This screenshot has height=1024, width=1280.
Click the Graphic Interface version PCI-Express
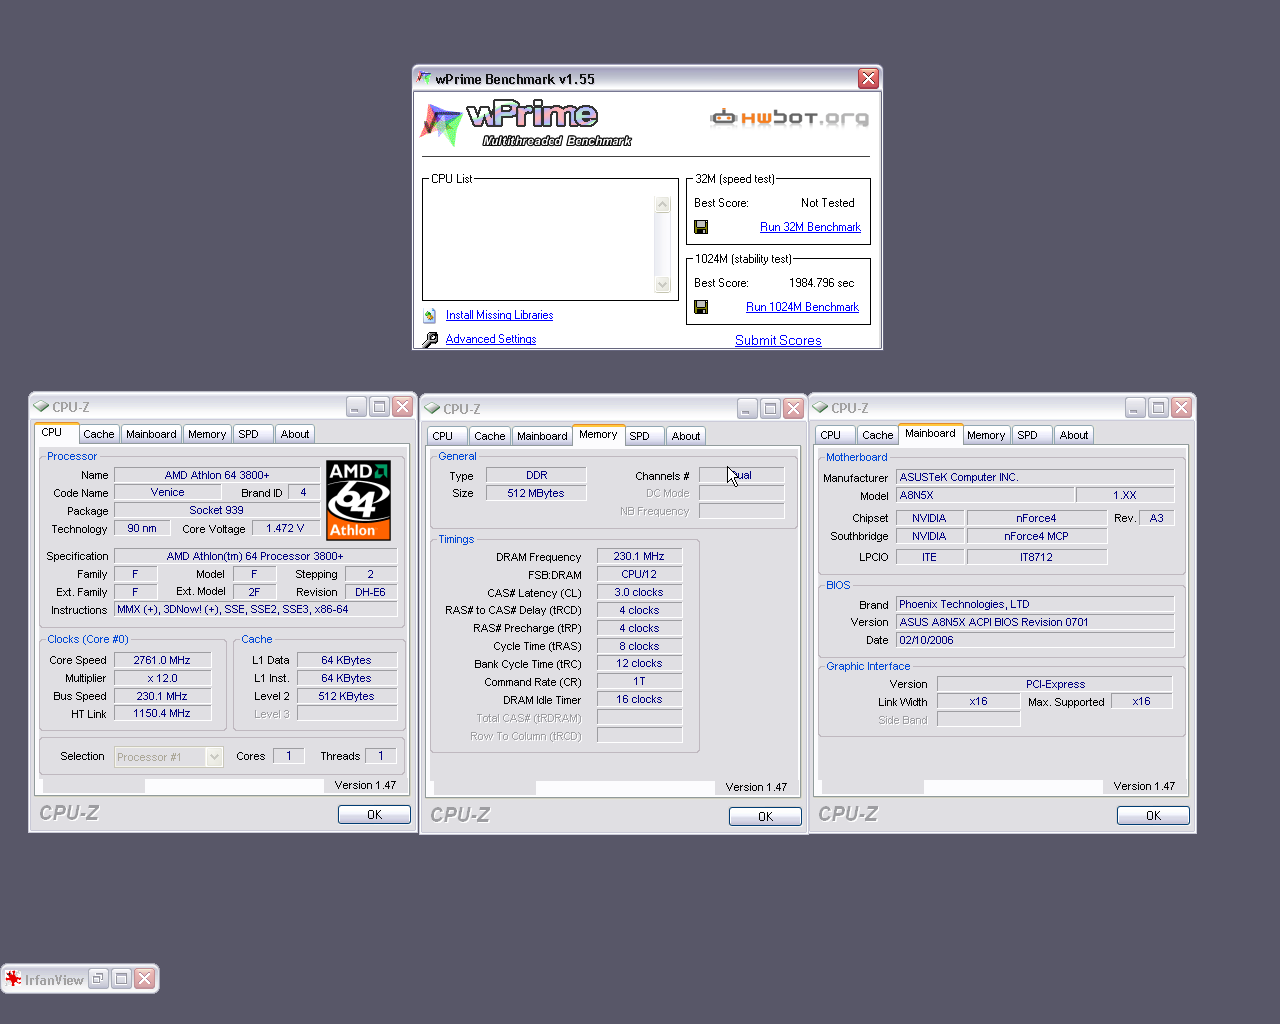point(1055,684)
